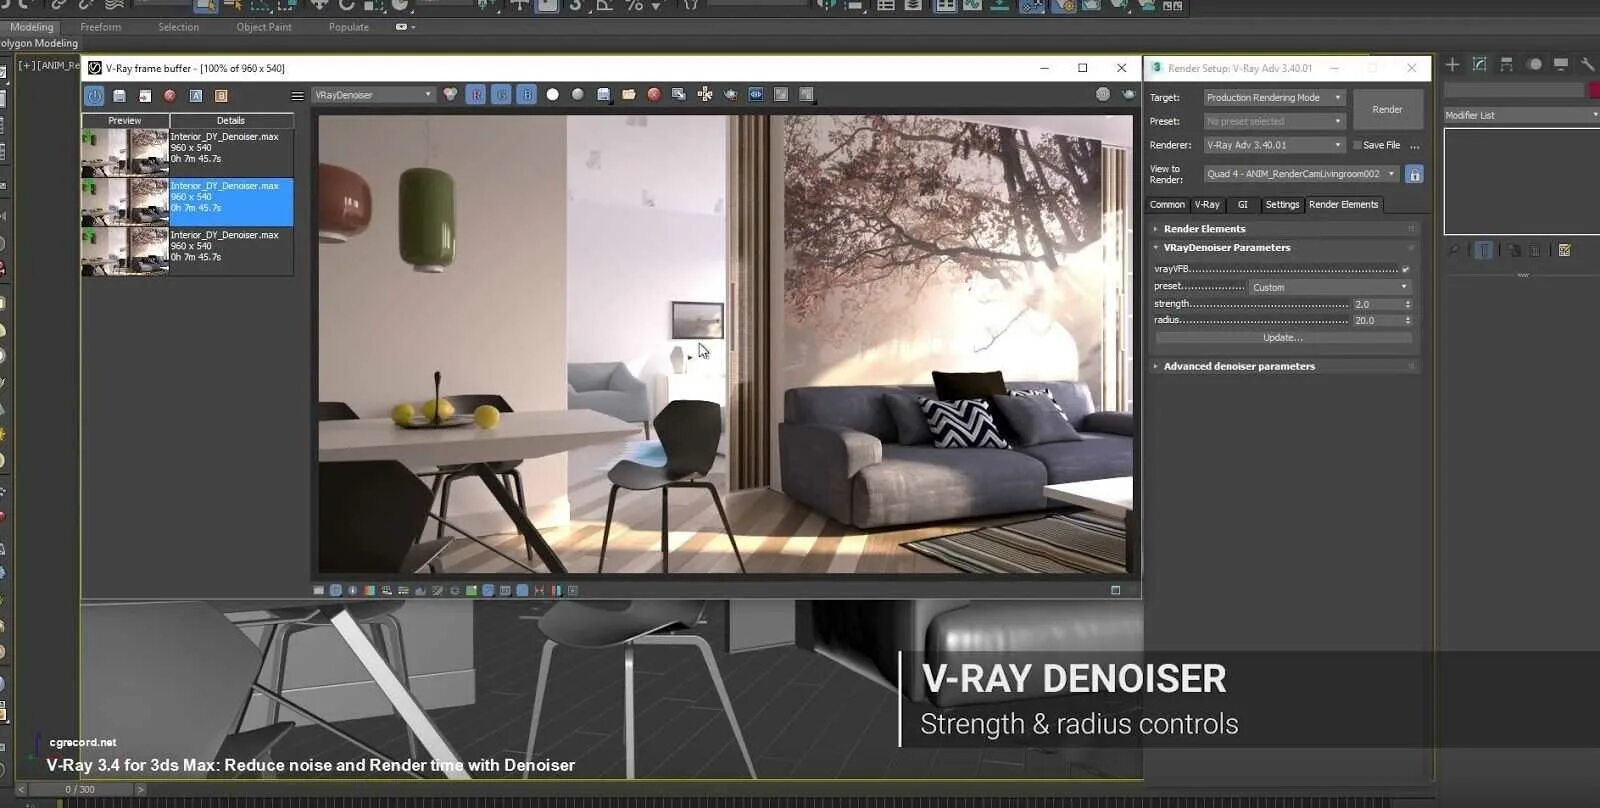Viewport: 1600px width, 808px height.
Task: Toggle the view lock icon in Render Setup
Action: coord(1414,174)
